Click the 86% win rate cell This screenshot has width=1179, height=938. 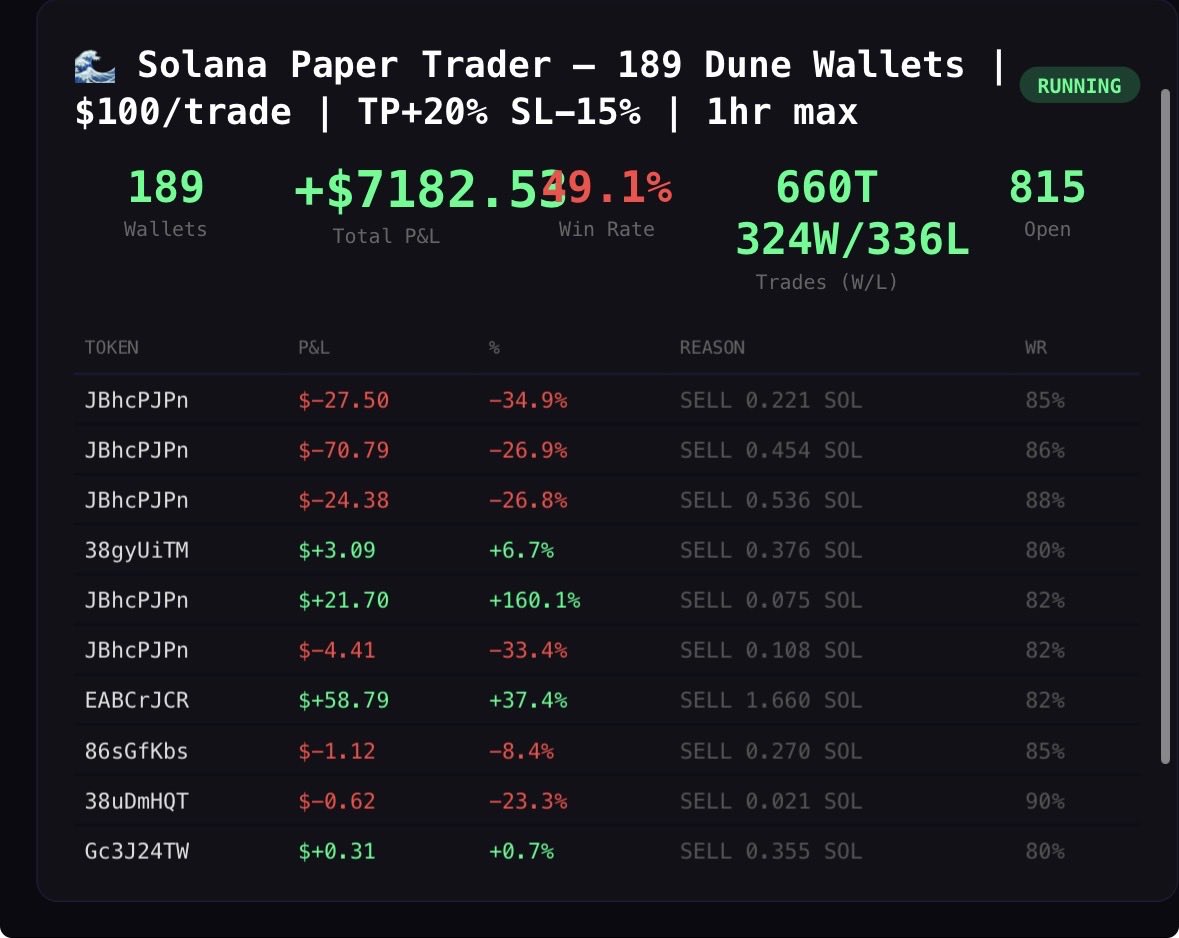pyautogui.click(x=1044, y=451)
